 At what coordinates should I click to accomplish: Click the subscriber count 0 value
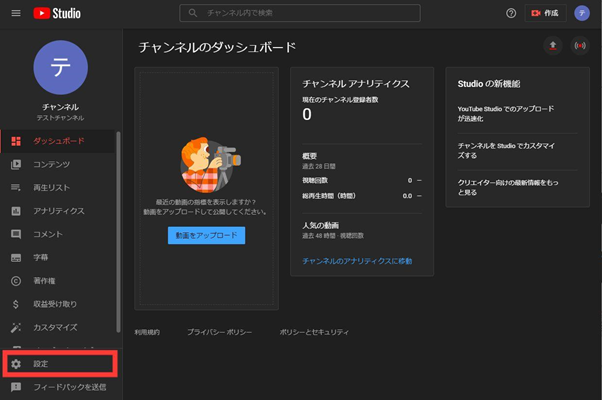(307, 114)
